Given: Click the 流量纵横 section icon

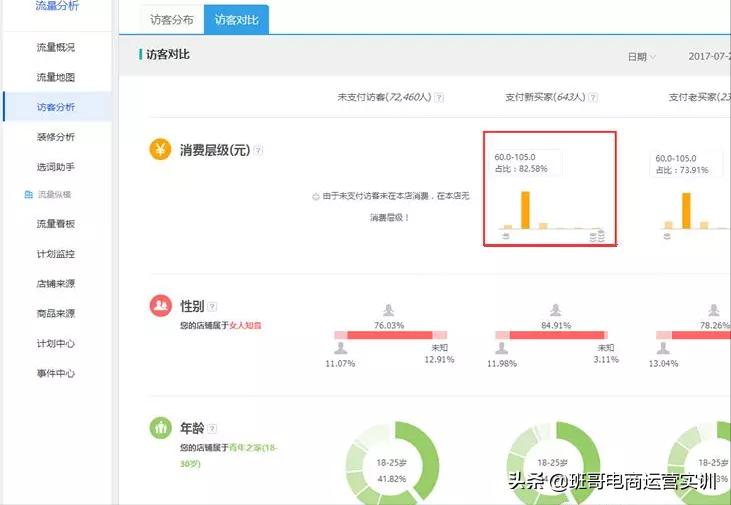Looking at the screenshot, I should [x=28, y=194].
